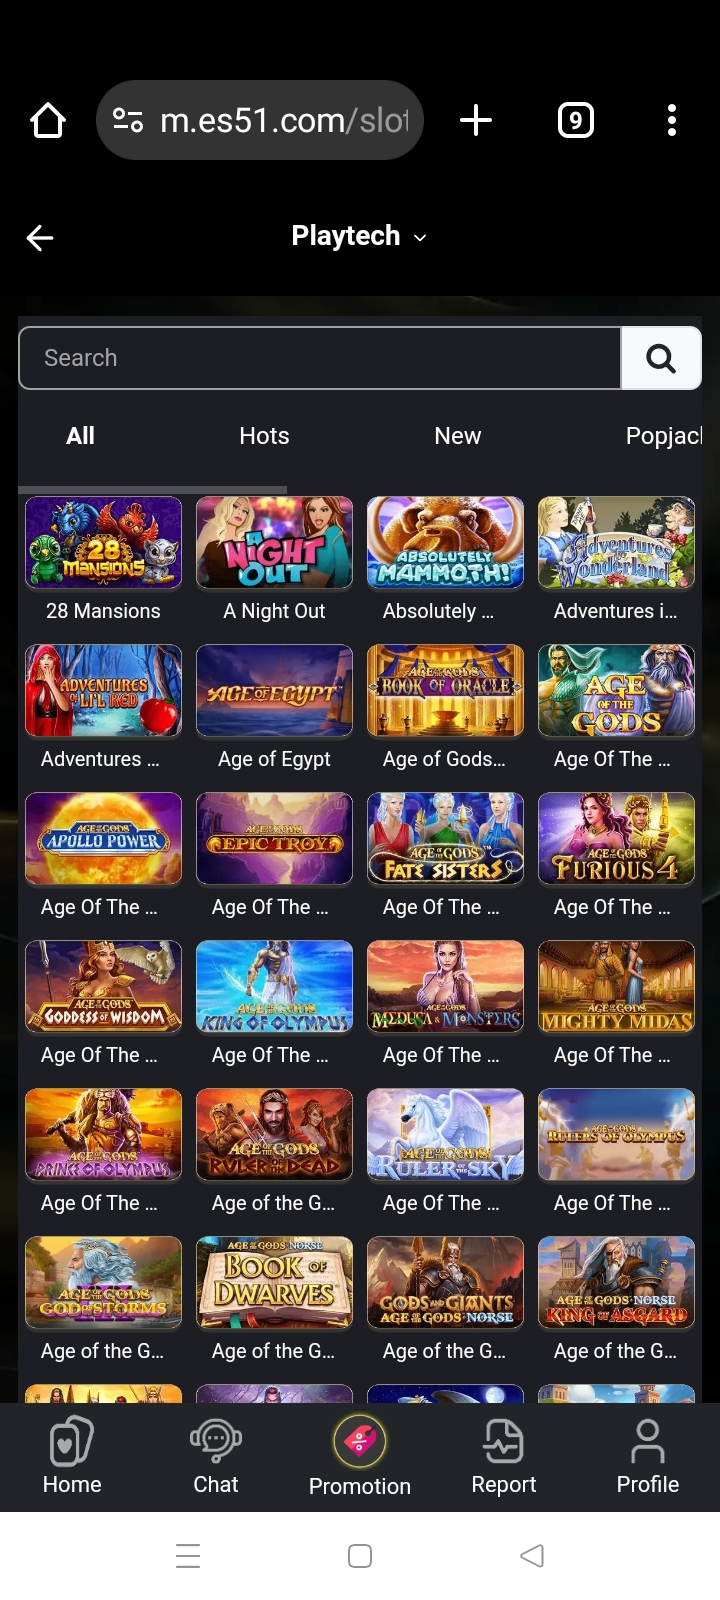Screen dimensions: 720x1600
Task: Tap the browser home icon
Action: 48,121
